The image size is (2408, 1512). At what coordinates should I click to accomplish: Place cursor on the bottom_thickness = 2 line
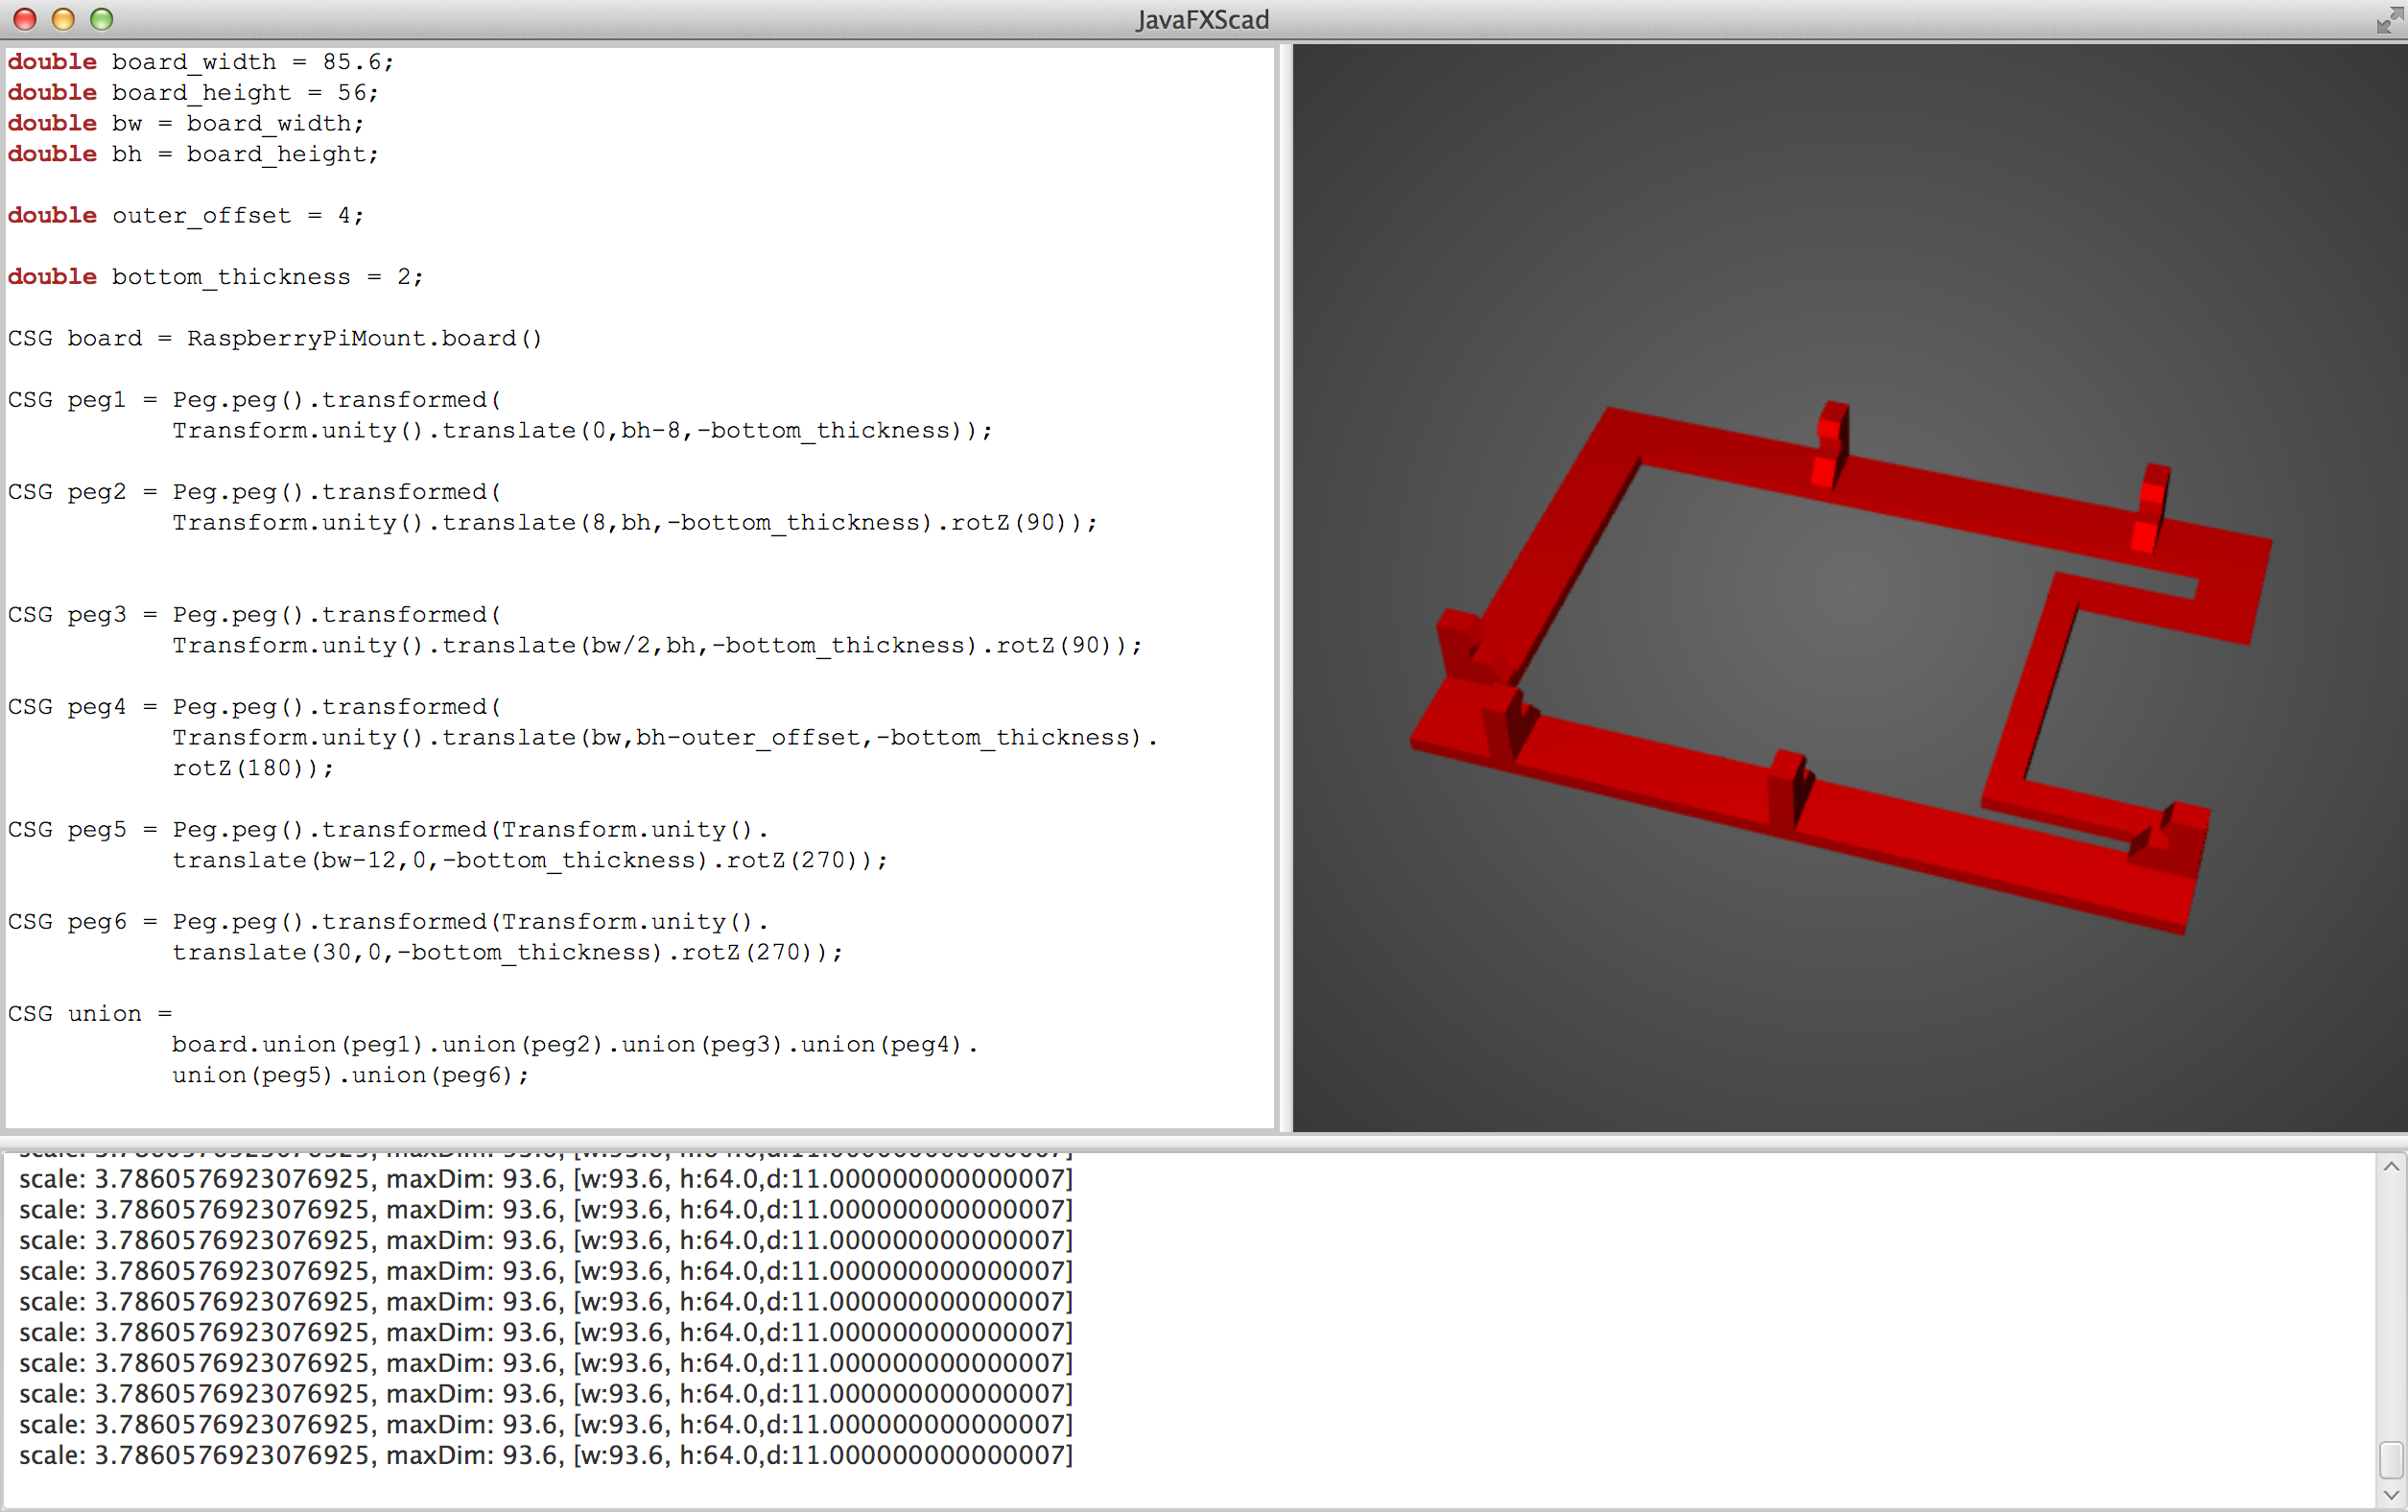267,277
